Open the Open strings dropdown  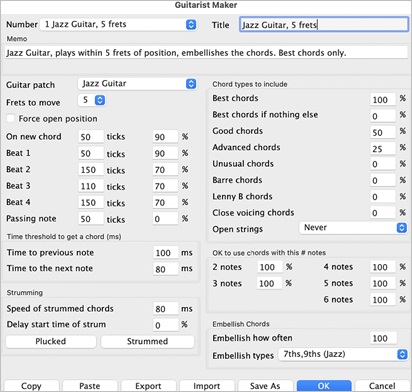tap(353, 228)
